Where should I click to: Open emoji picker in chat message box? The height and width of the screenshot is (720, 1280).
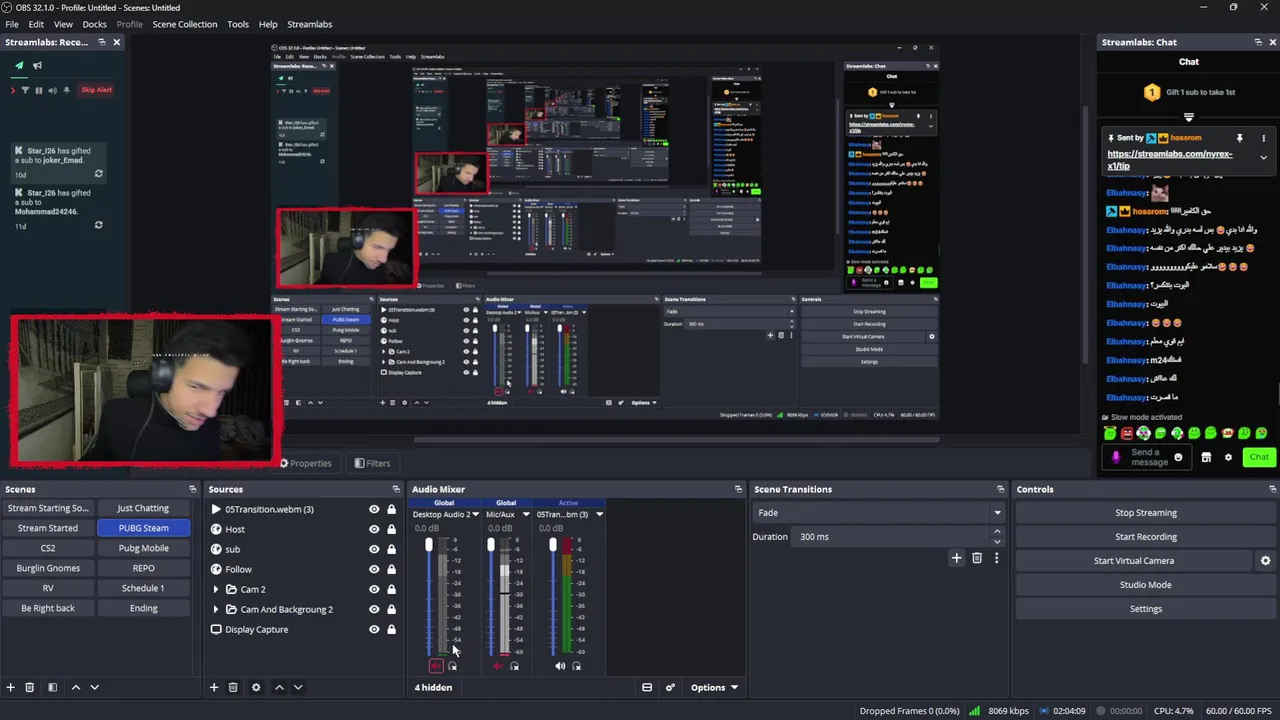(1178, 457)
